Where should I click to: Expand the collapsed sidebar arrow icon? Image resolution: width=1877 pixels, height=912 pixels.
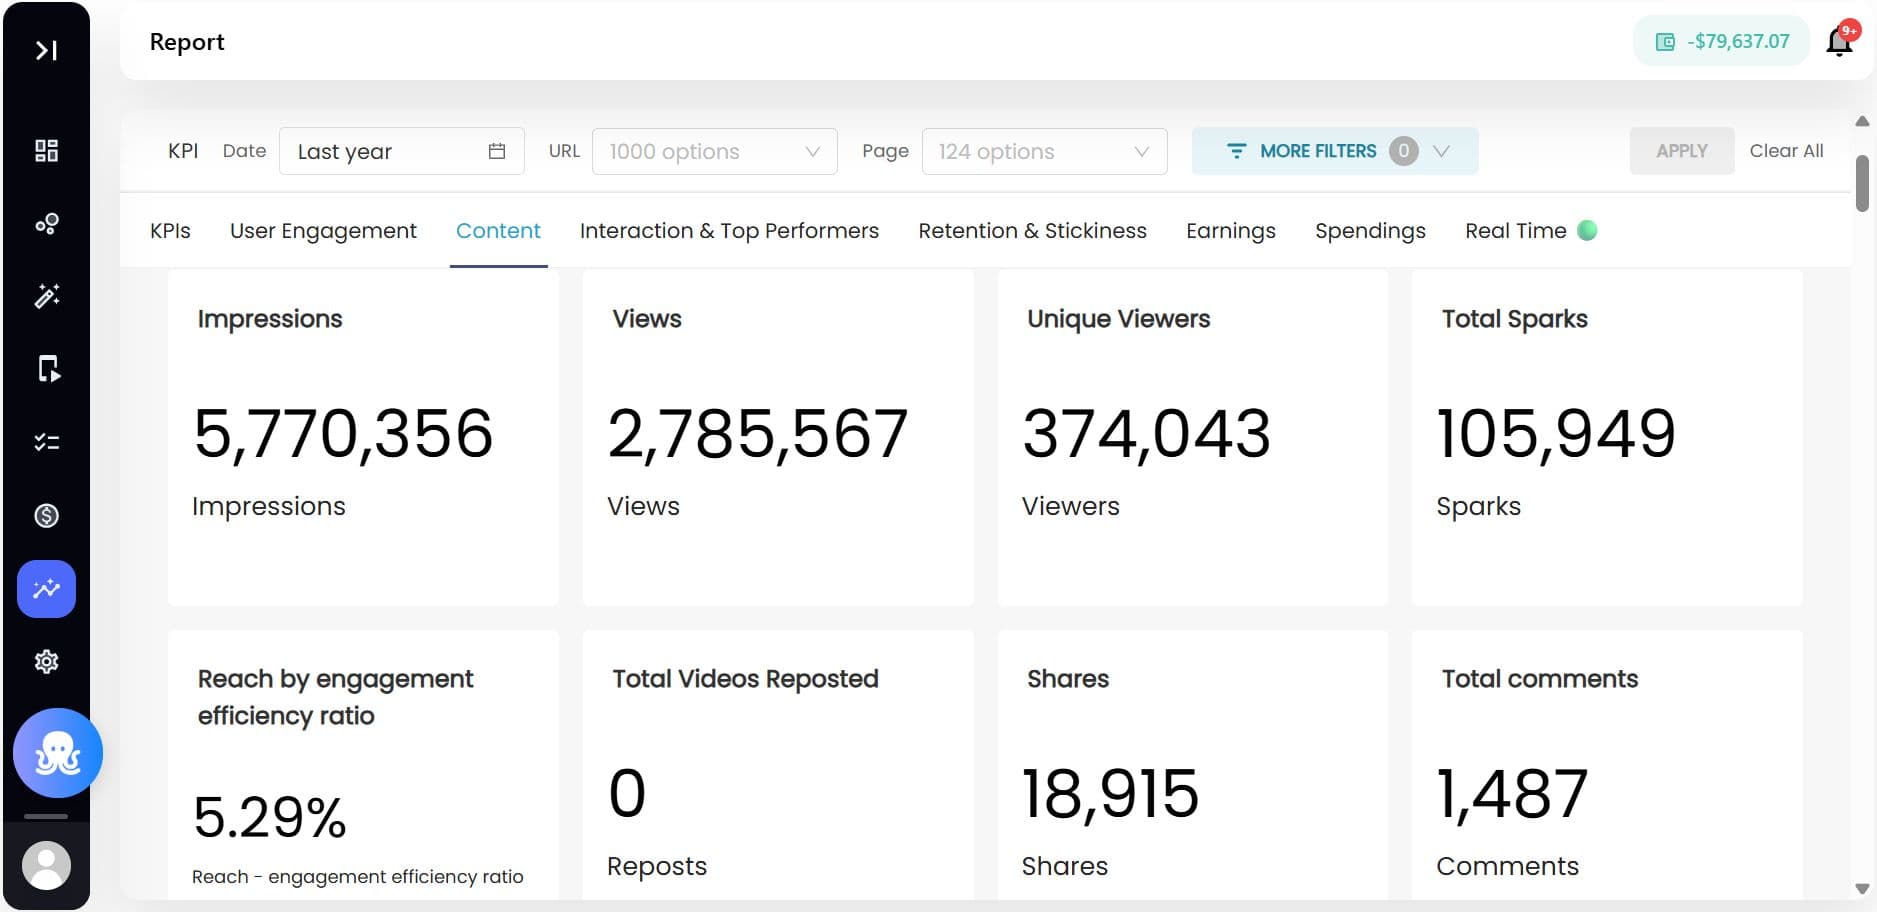46,50
